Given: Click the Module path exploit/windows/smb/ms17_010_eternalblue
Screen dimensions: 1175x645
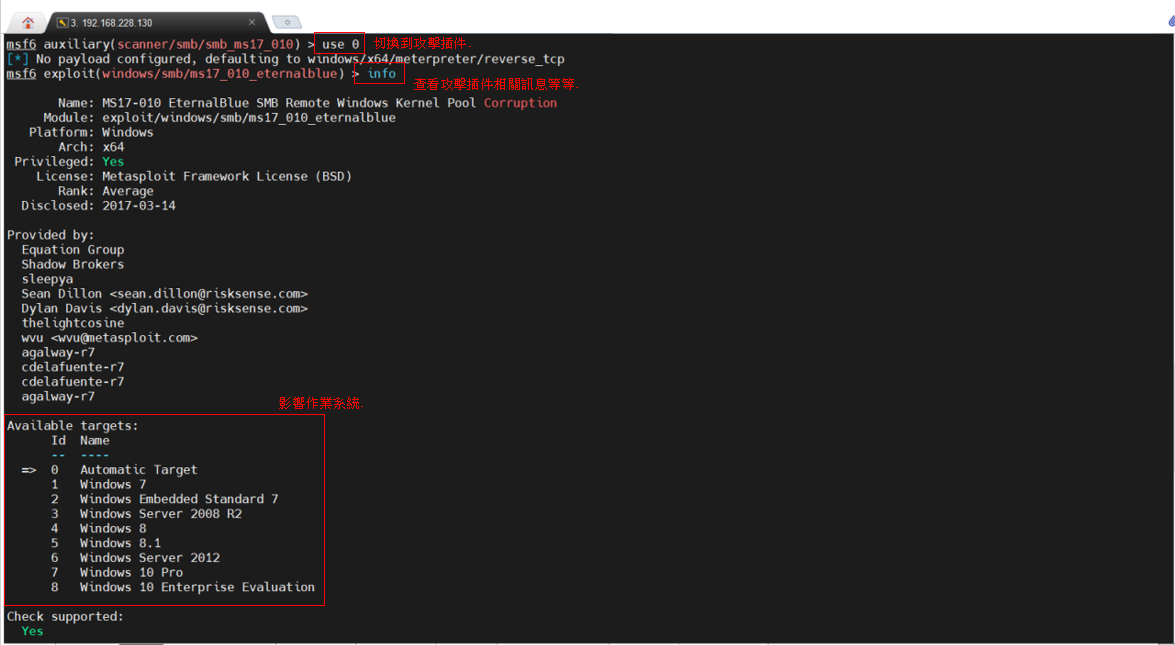Looking at the screenshot, I should (x=249, y=118).
